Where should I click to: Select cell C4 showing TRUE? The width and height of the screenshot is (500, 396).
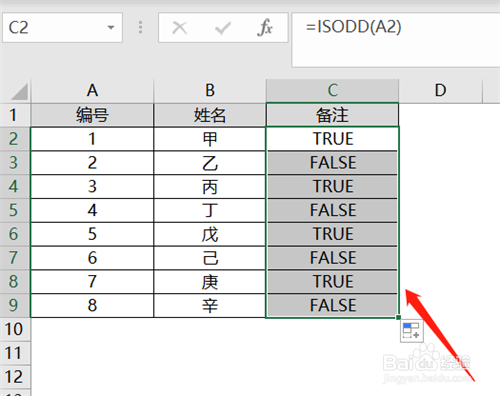[x=332, y=186]
